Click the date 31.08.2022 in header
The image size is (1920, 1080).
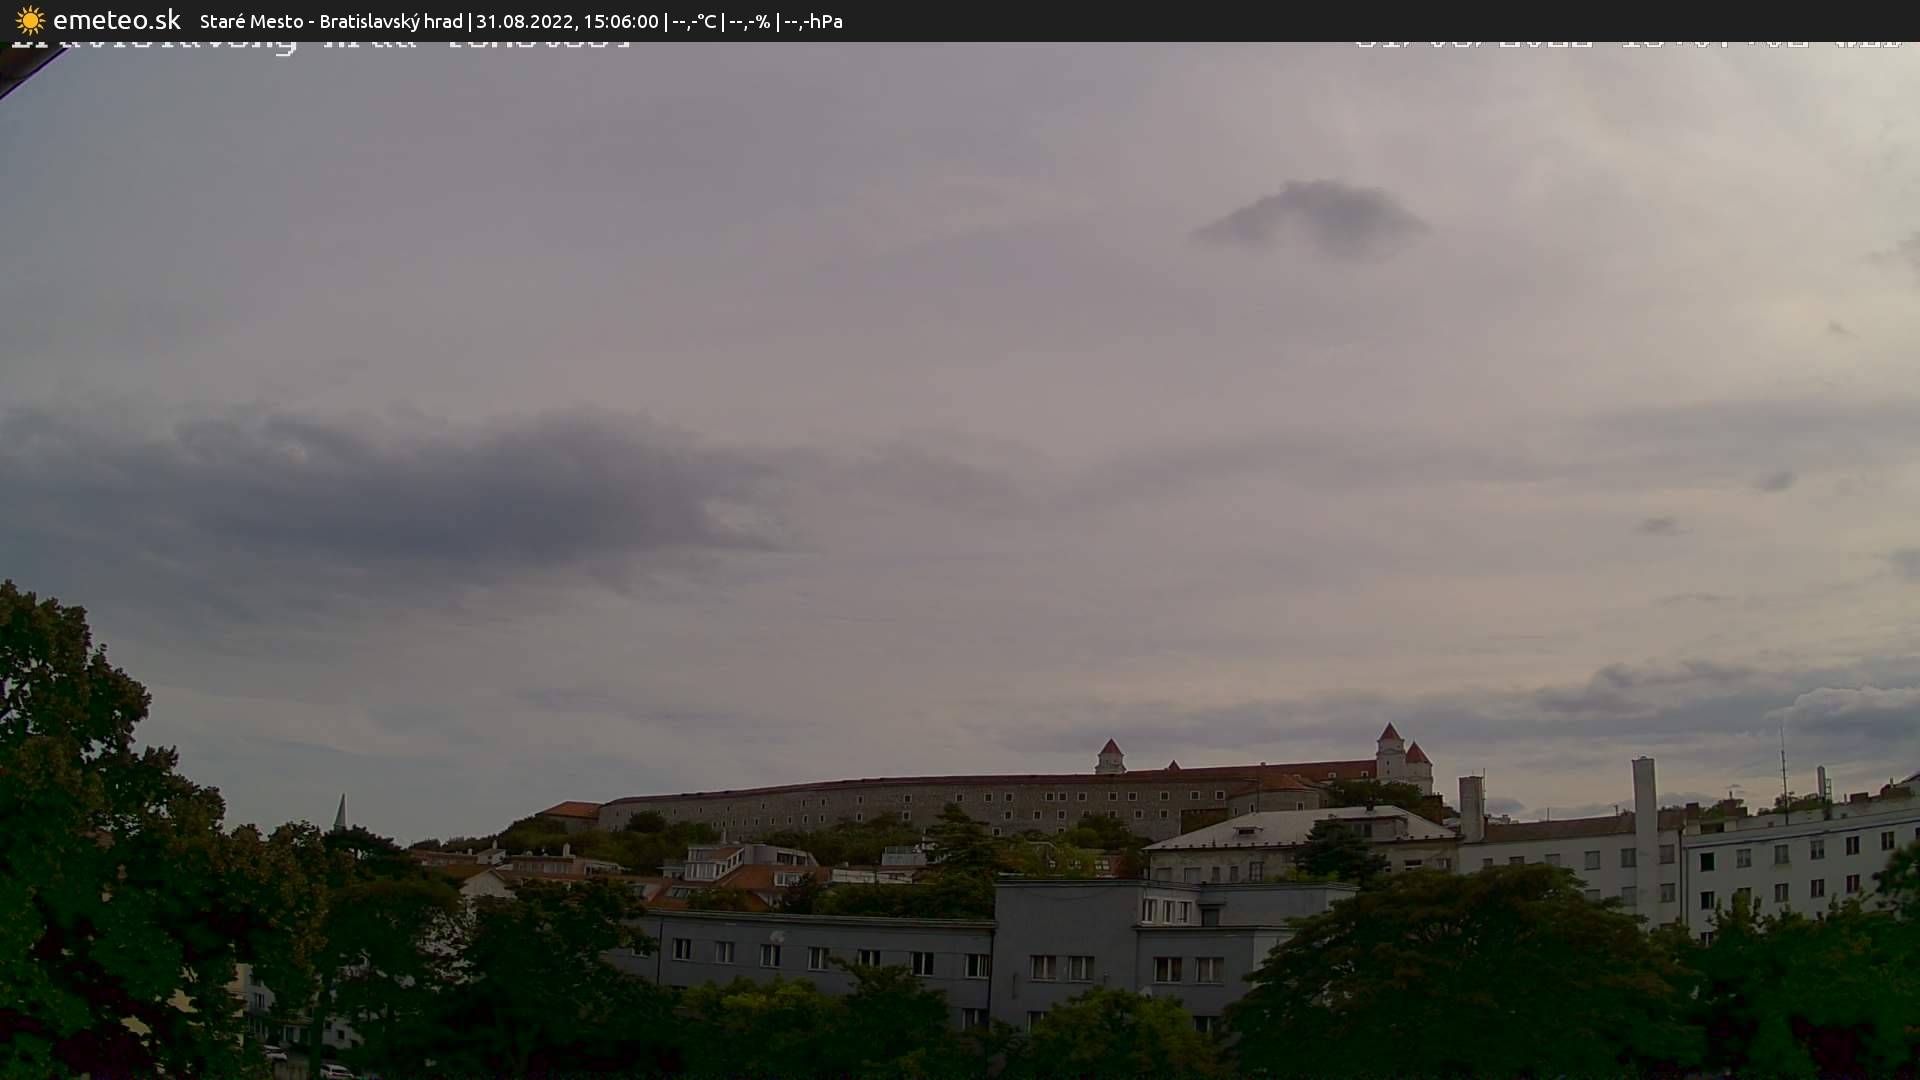coord(524,21)
